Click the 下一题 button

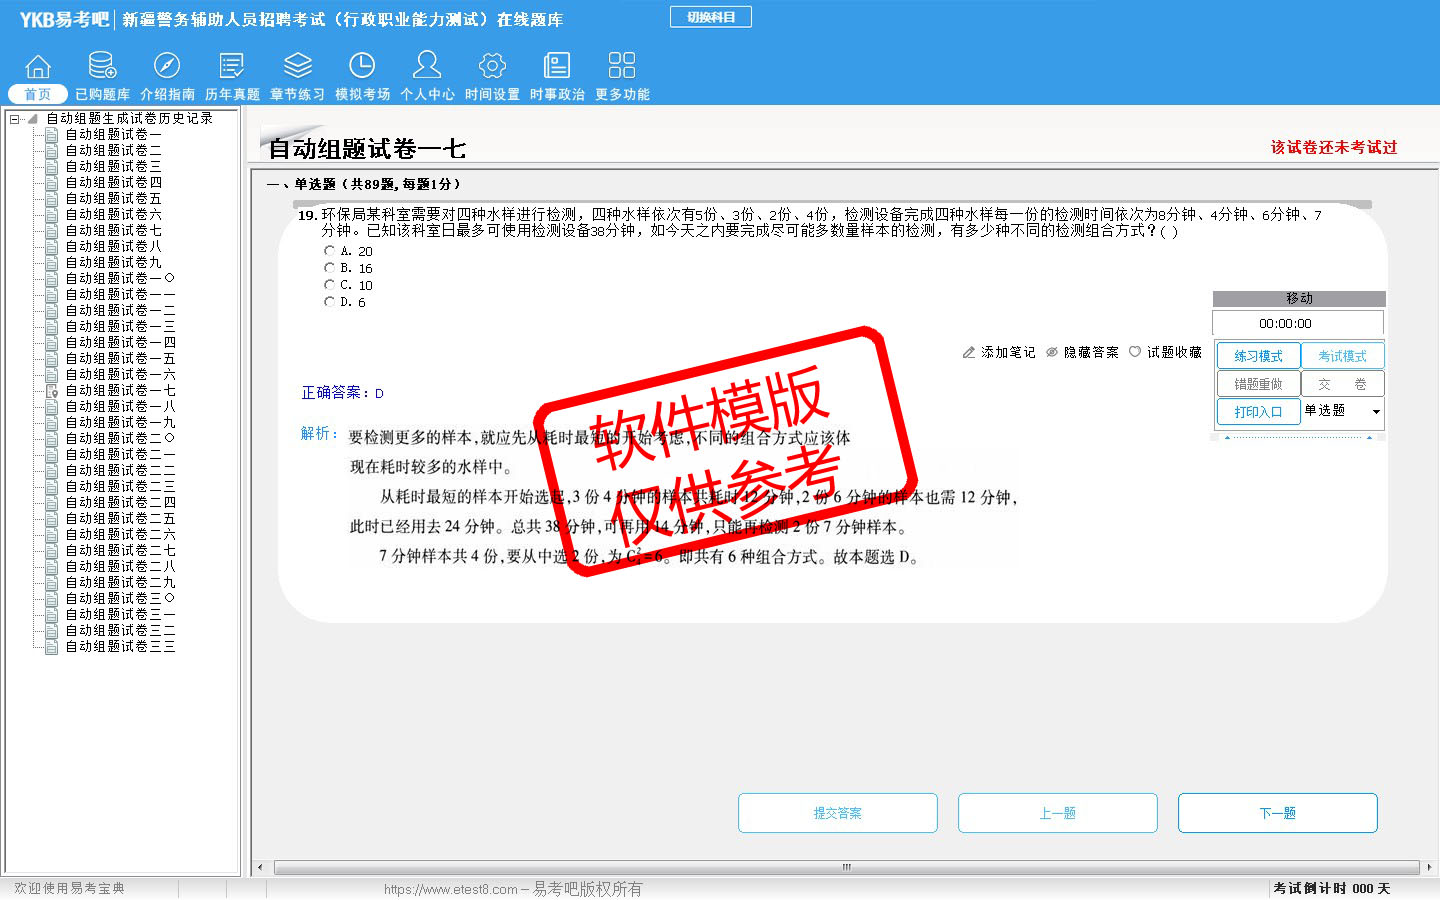tap(1277, 813)
